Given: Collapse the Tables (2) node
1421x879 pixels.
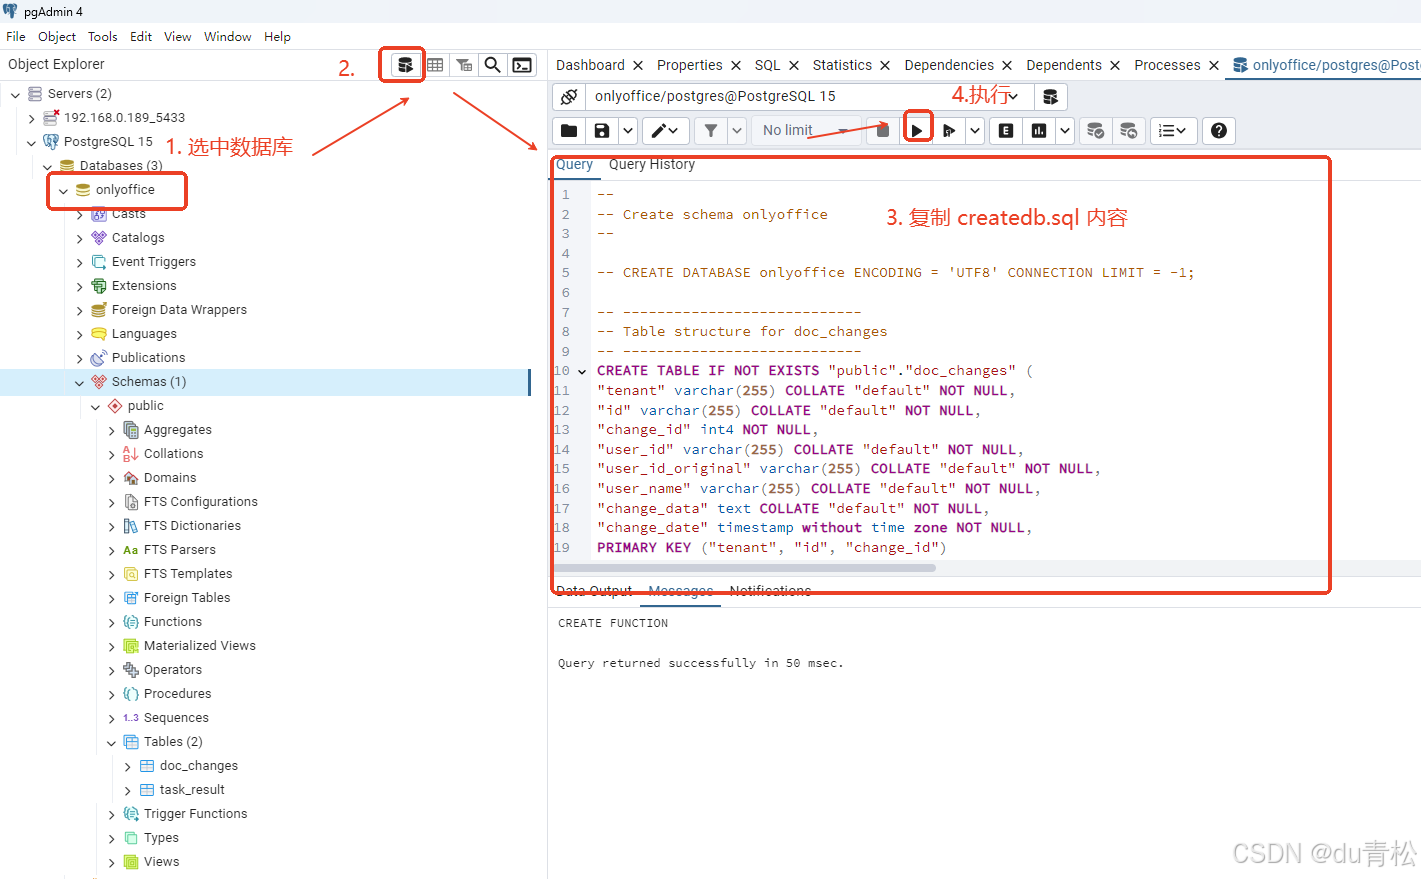Looking at the screenshot, I should tap(112, 742).
